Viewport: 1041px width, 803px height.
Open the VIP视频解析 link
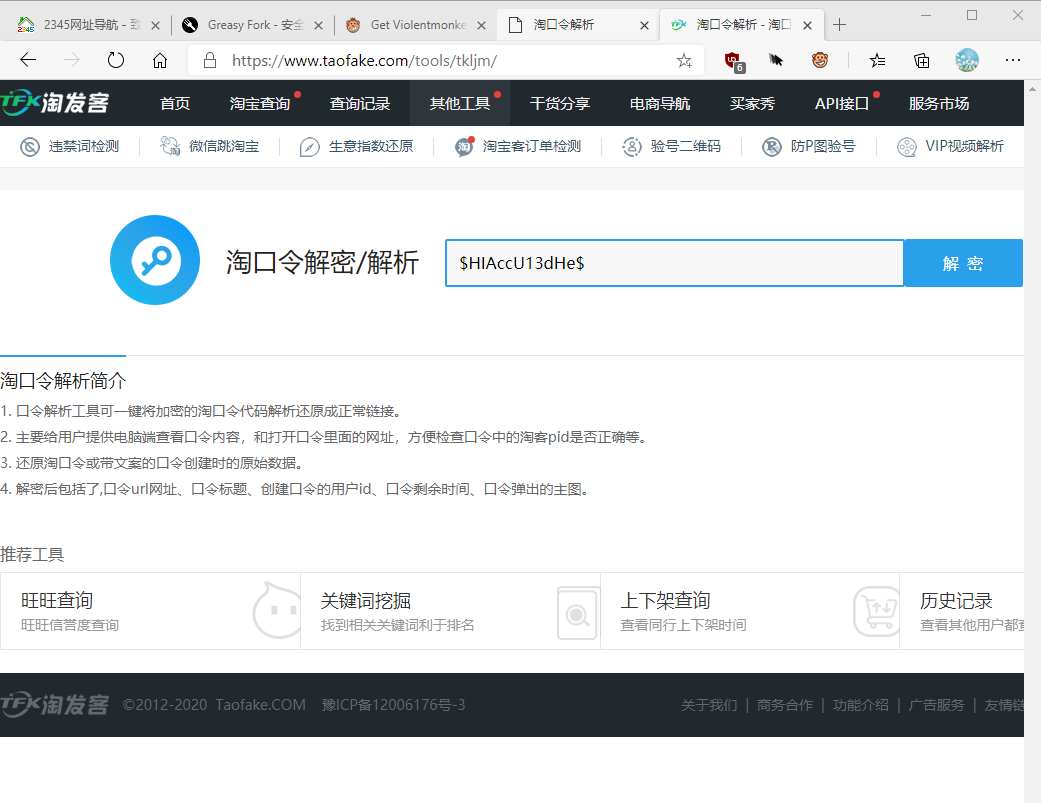pos(964,147)
